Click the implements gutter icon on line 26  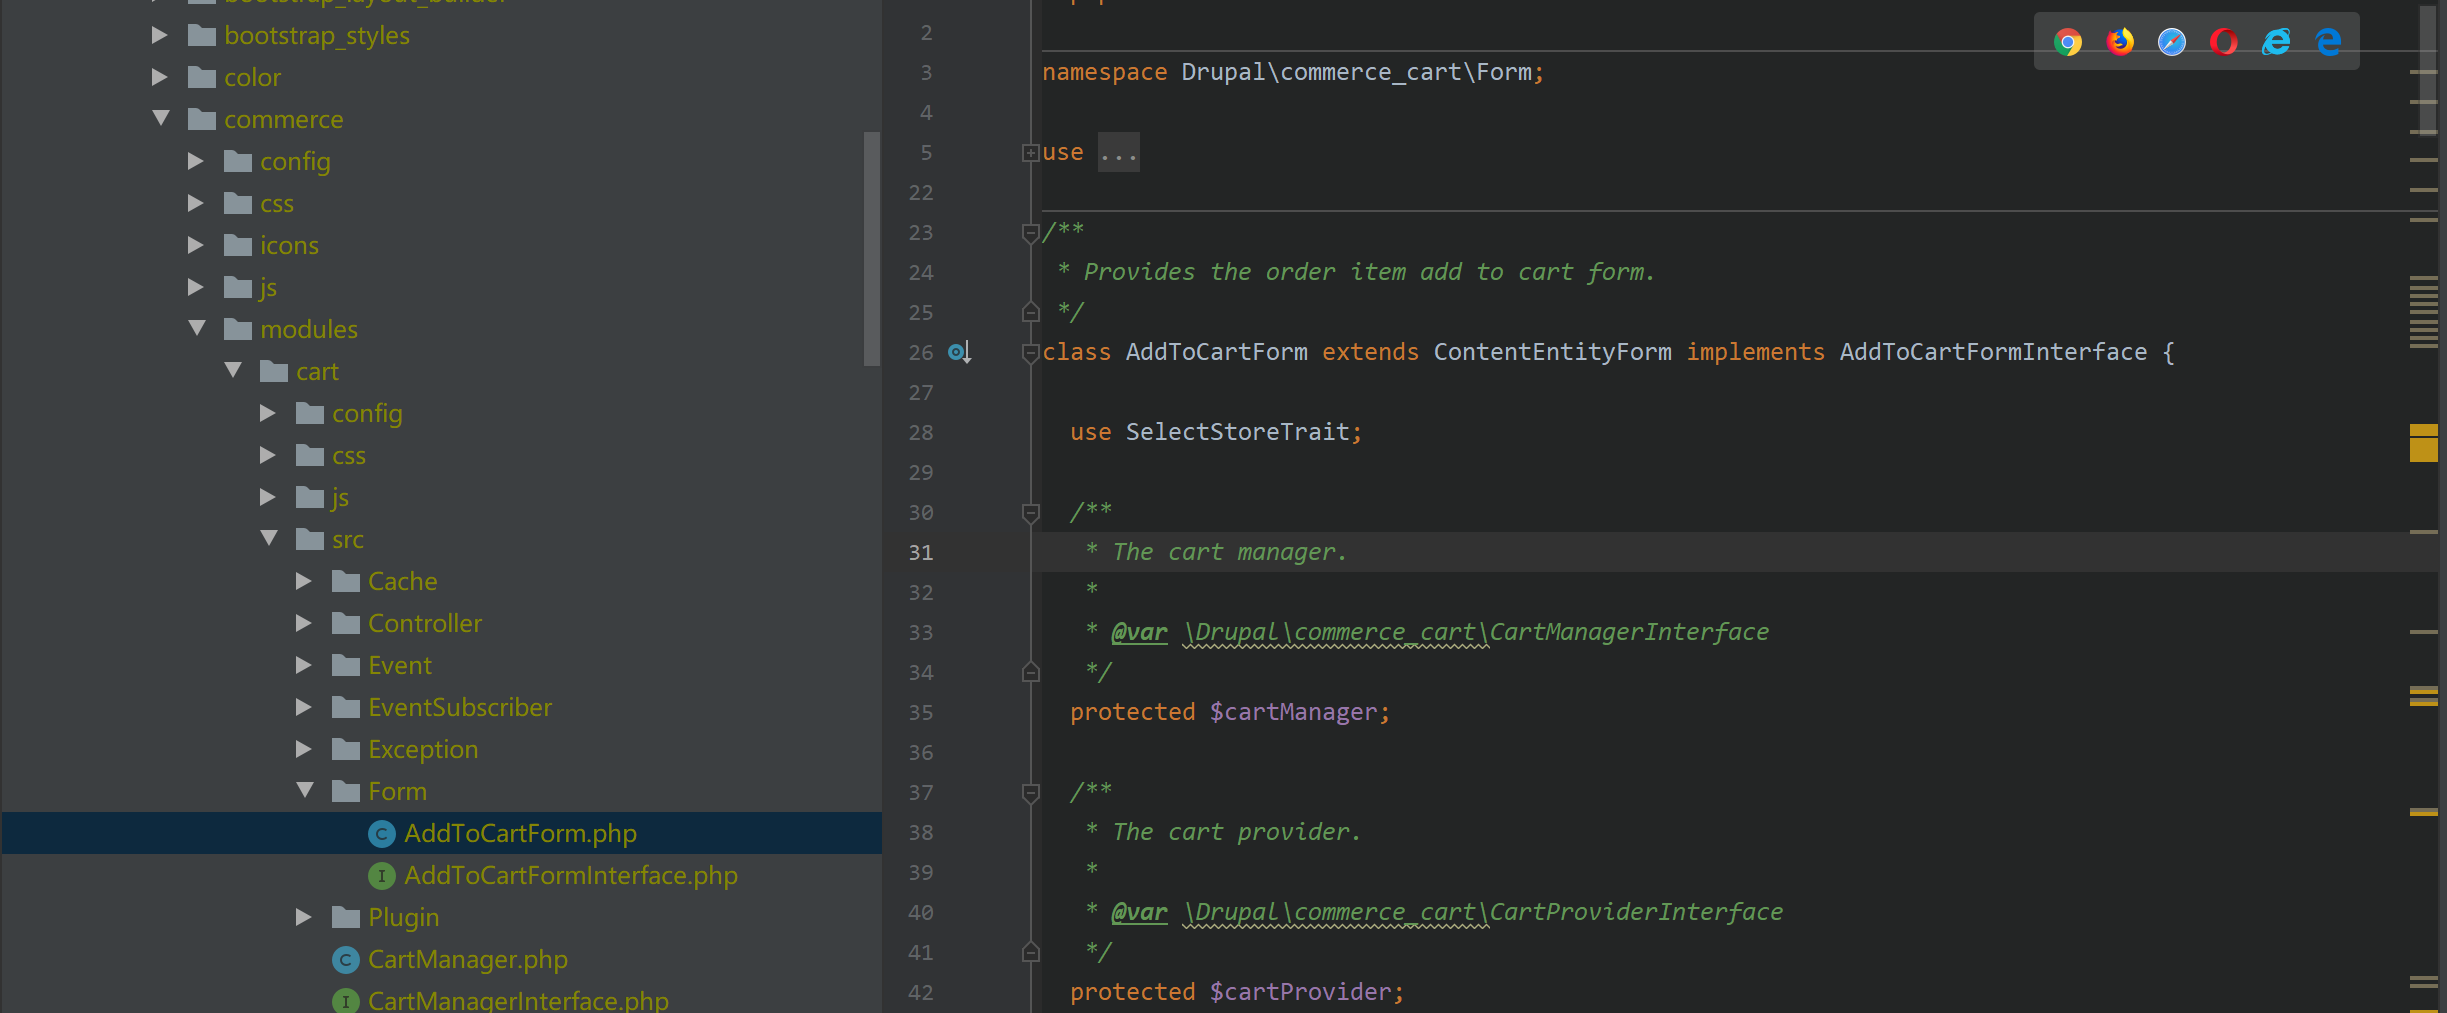[960, 352]
